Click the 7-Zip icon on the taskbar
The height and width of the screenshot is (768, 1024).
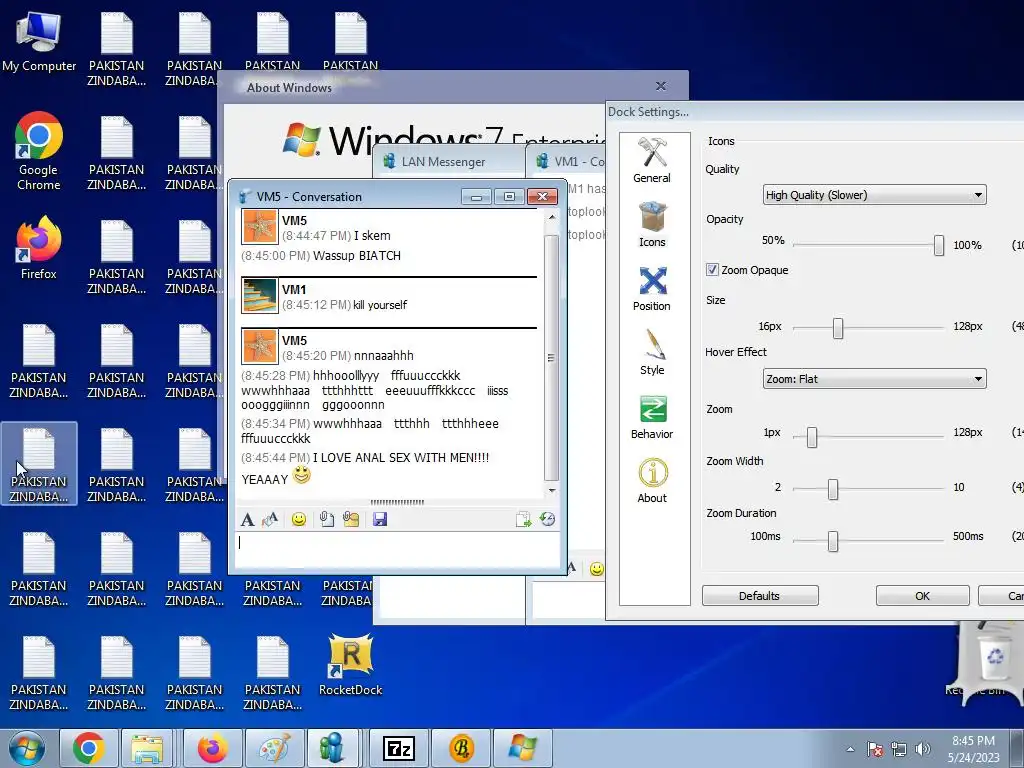pyautogui.click(x=399, y=748)
